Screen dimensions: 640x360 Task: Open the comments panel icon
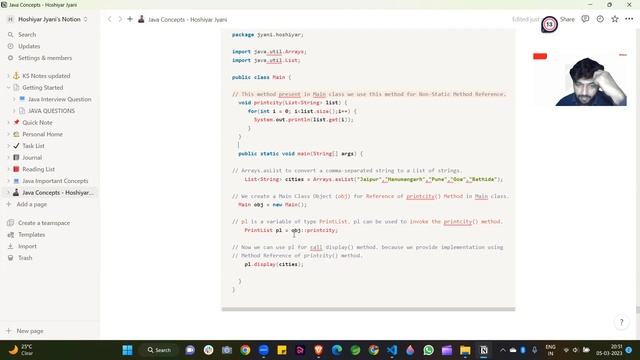click(585, 19)
